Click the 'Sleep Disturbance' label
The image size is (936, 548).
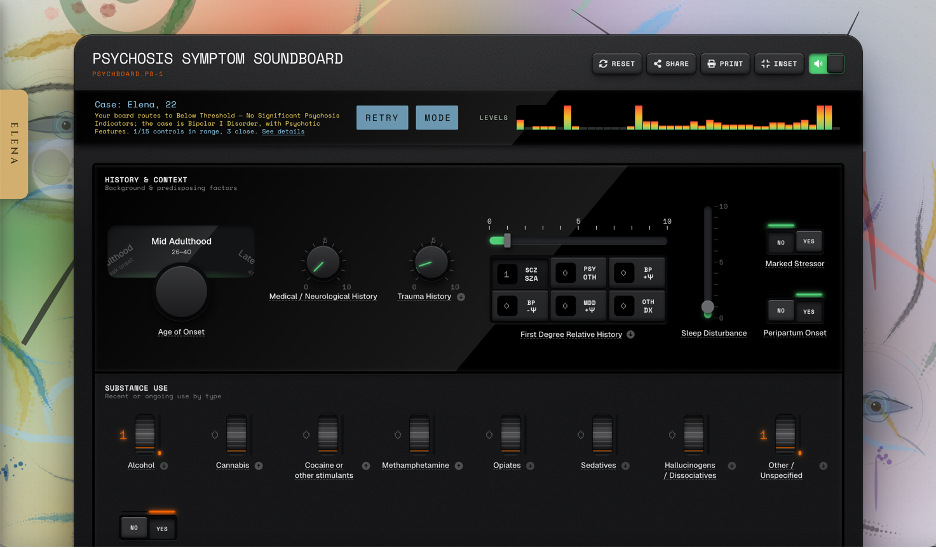point(714,333)
